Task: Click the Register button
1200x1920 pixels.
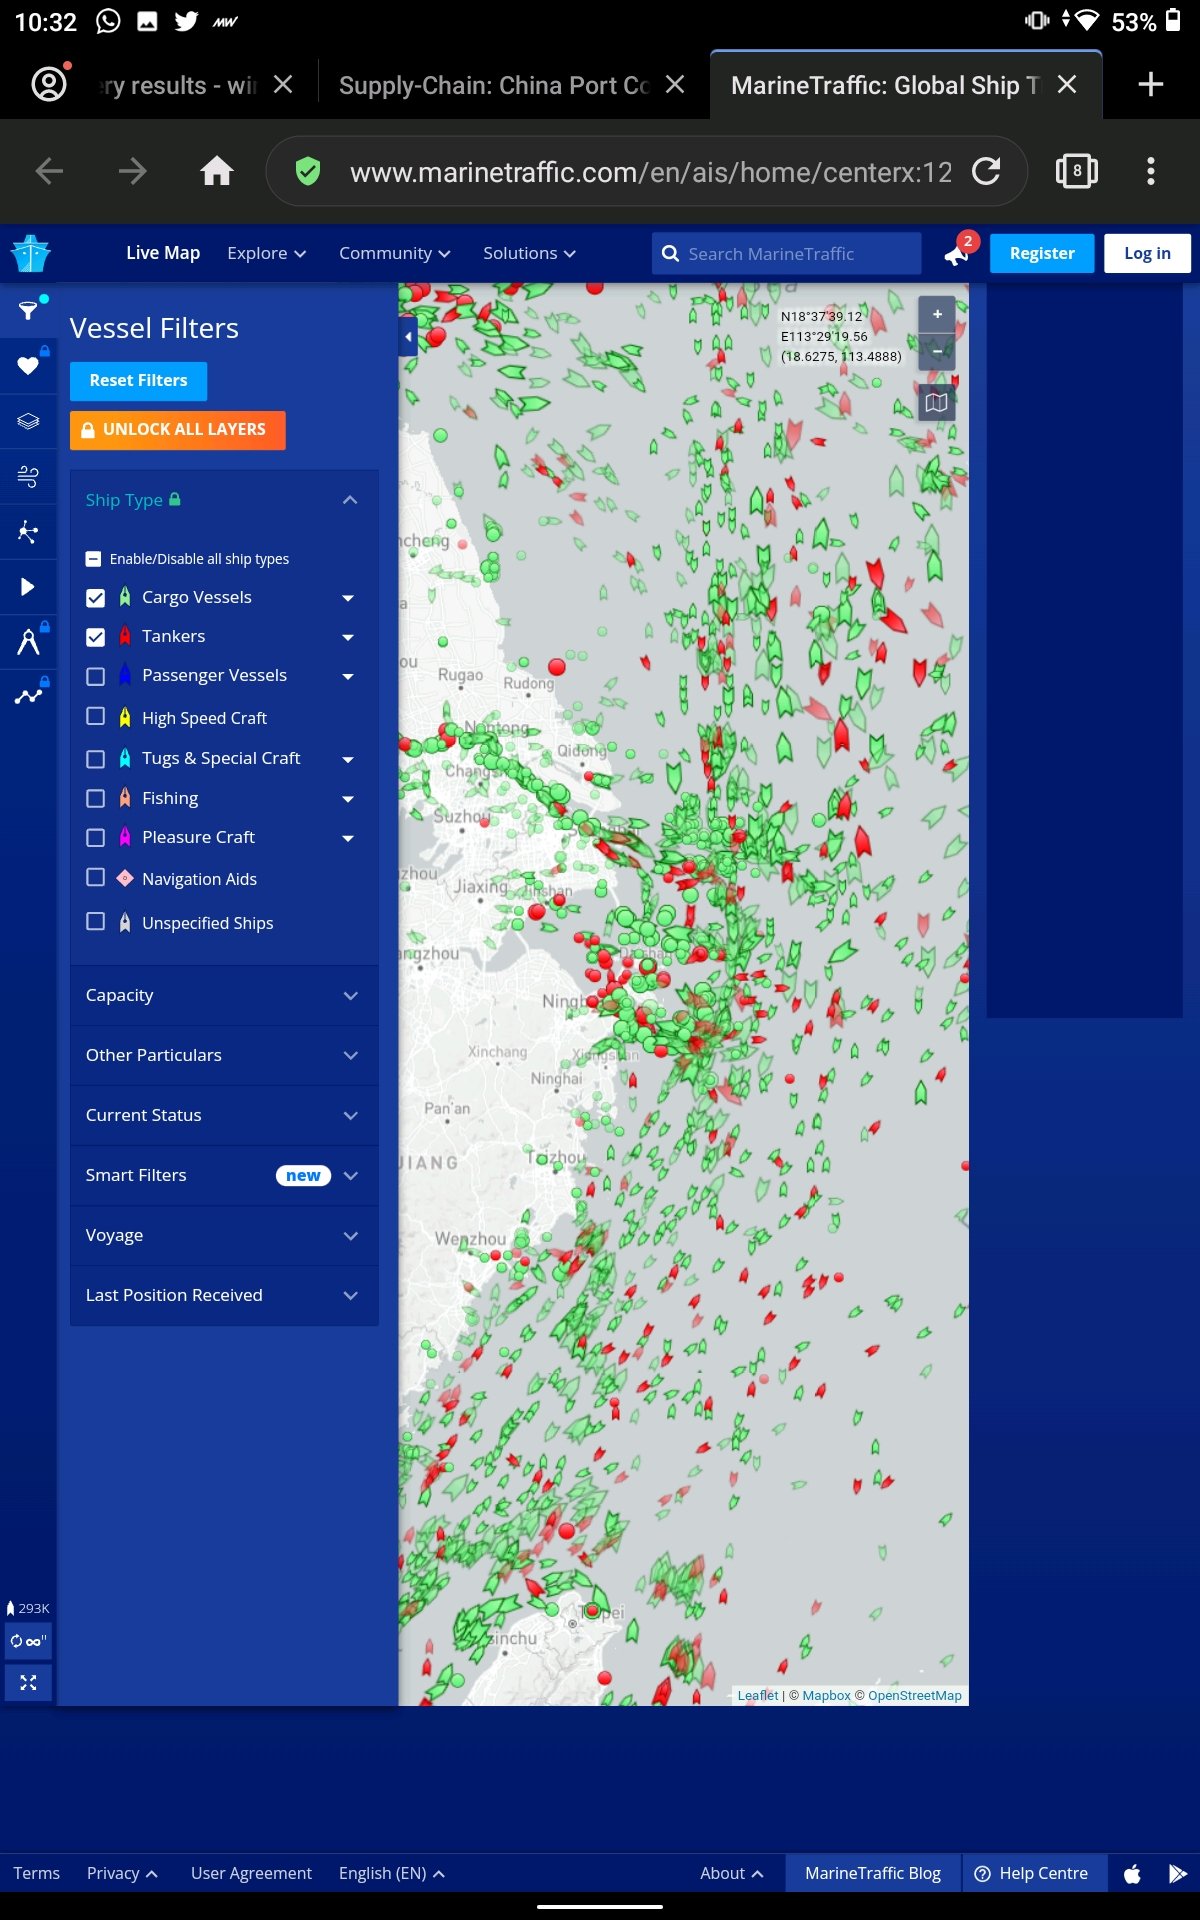Action: 1042,253
